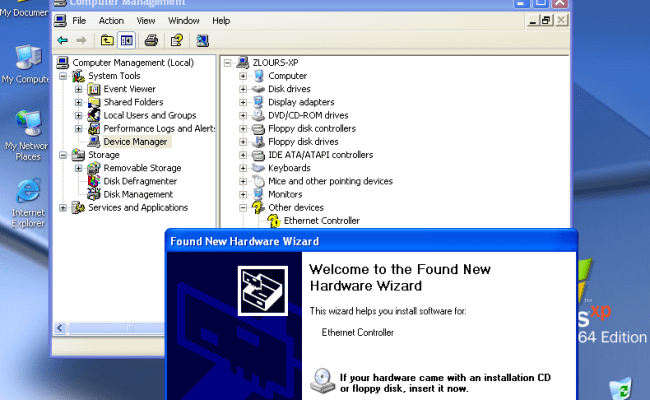Toggle Show/Hide Console Tree toolbar icon
The height and width of the screenshot is (400, 650).
pos(126,40)
